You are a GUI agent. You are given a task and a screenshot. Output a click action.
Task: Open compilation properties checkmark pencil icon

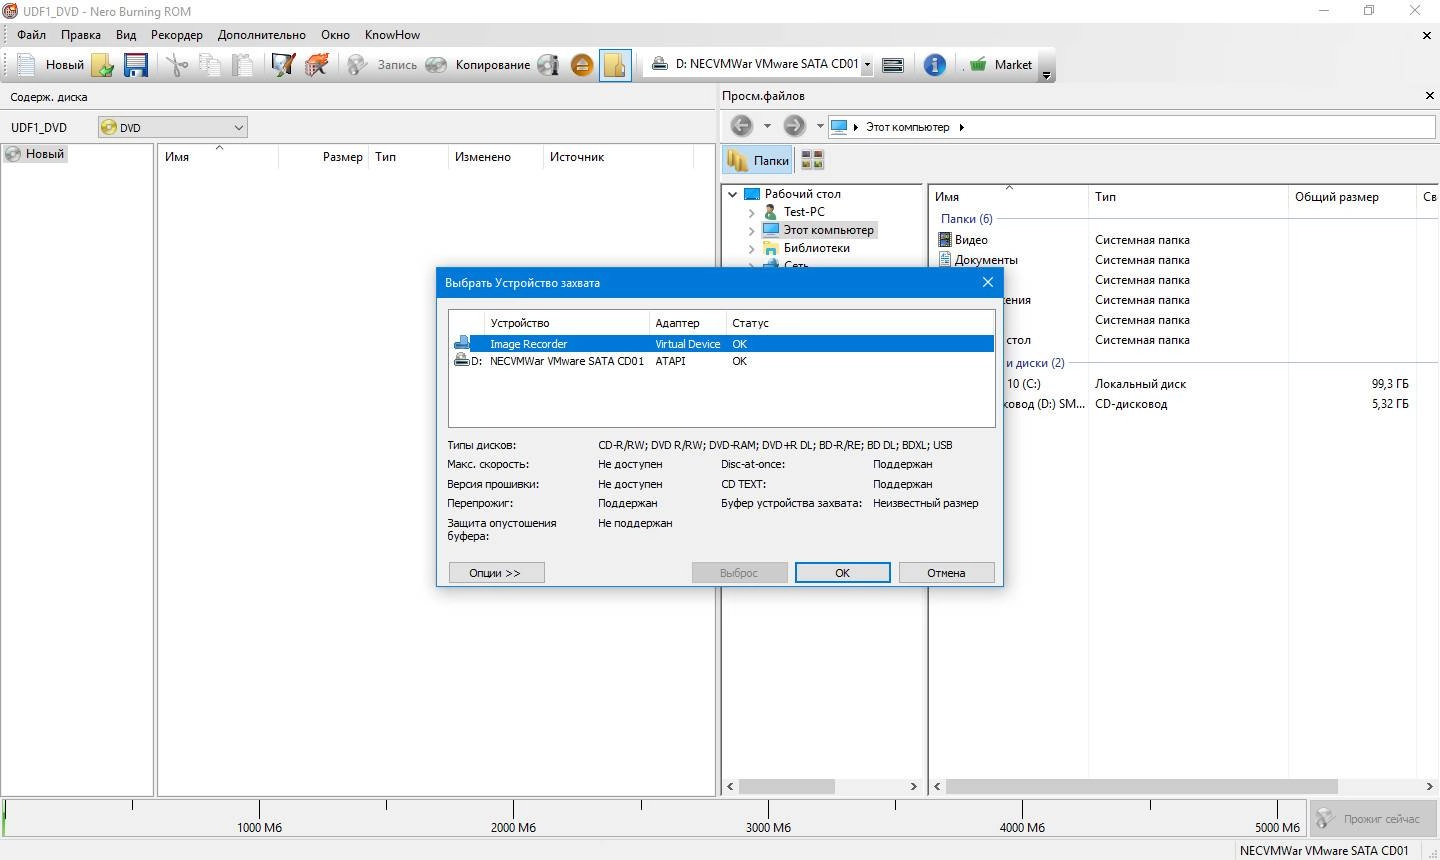coord(283,65)
